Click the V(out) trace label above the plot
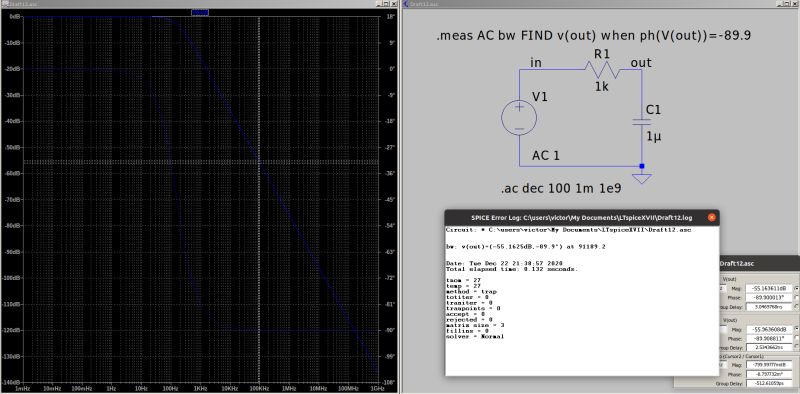The image size is (800, 394). (x=200, y=12)
